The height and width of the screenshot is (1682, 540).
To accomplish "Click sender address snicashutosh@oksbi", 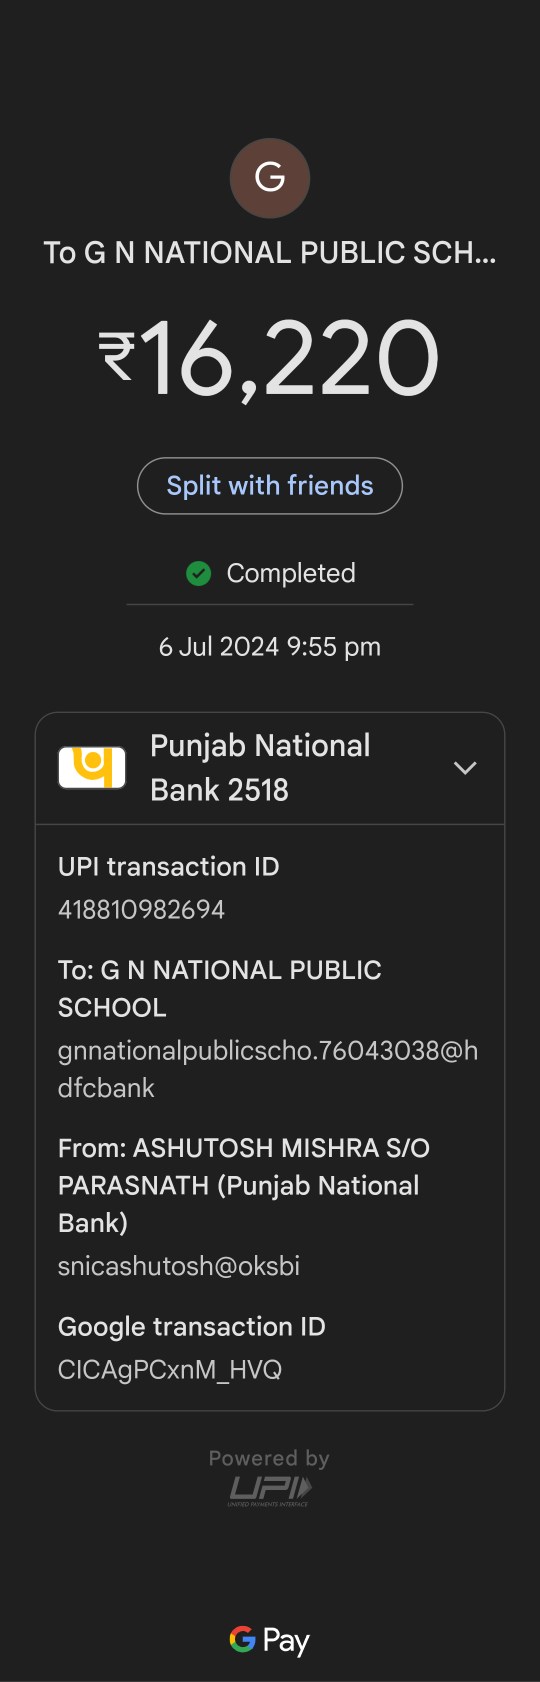I will click(179, 1266).
